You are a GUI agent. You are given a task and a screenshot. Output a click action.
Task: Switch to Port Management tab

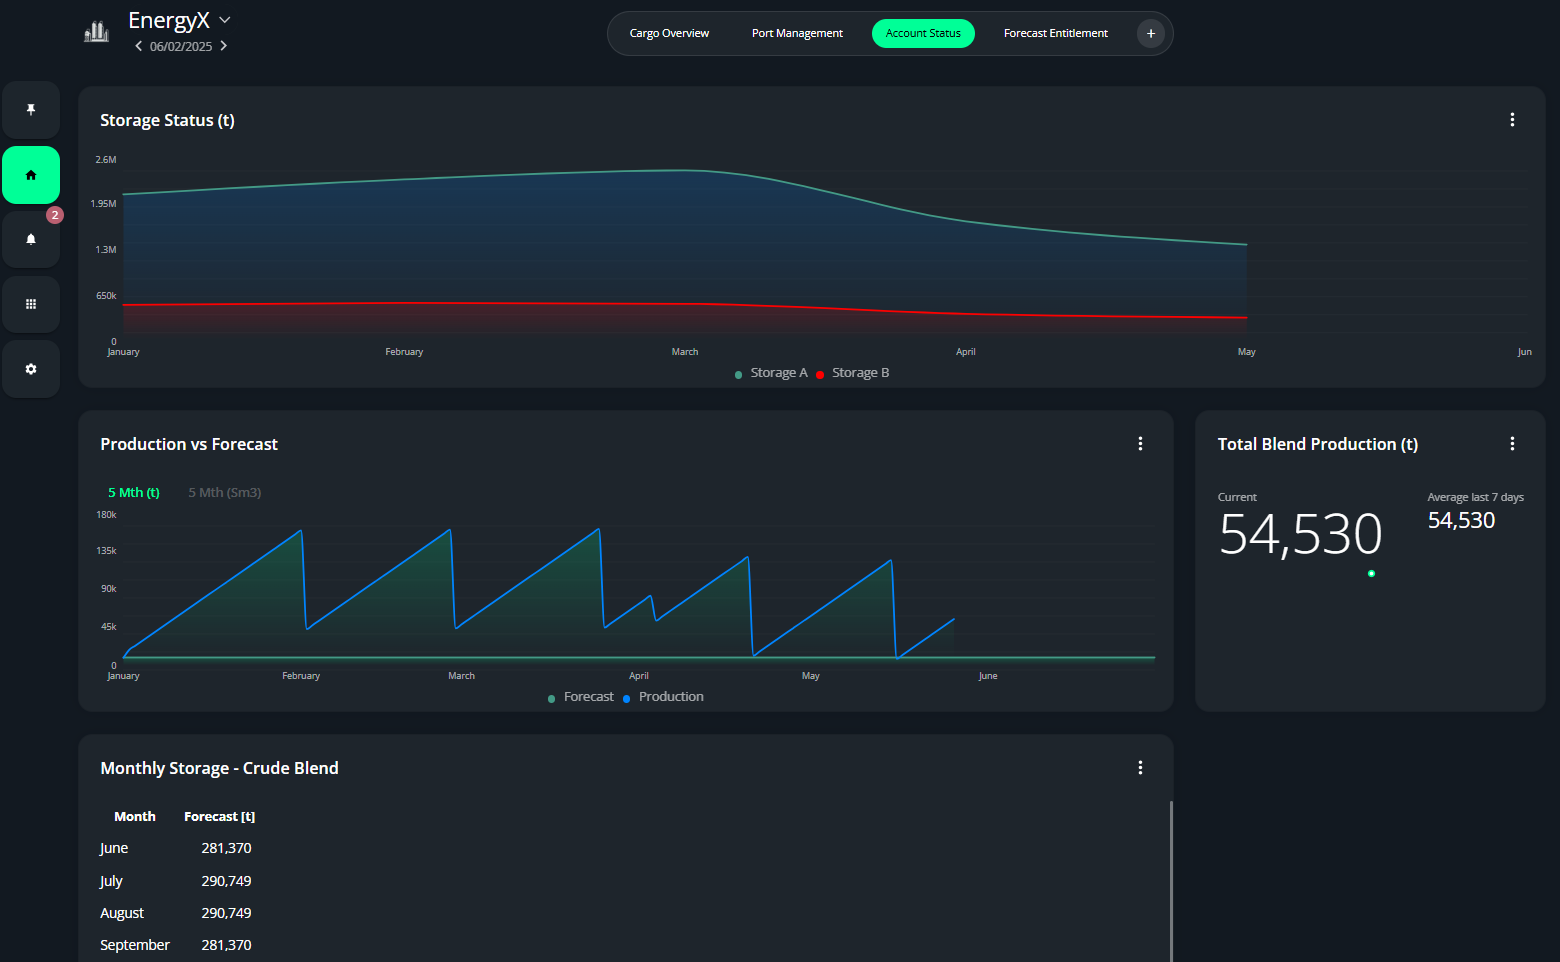[x=797, y=34]
